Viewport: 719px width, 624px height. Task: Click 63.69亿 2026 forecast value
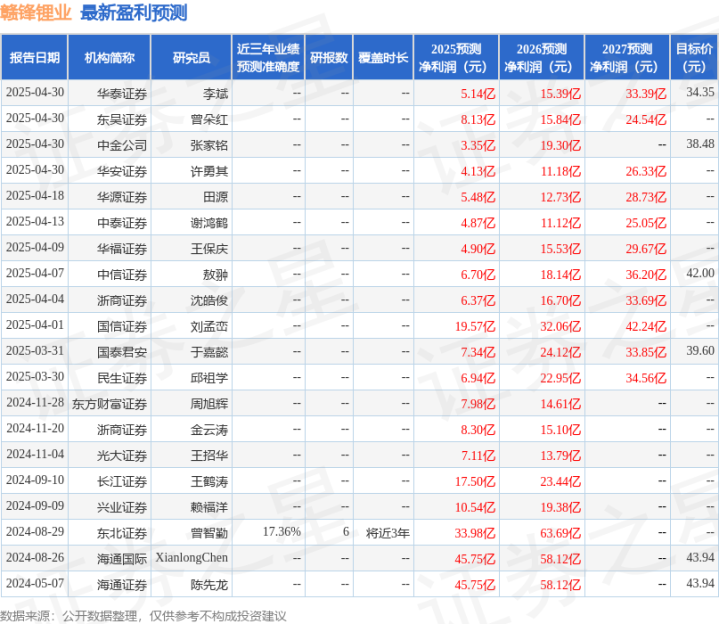pyautogui.click(x=561, y=533)
